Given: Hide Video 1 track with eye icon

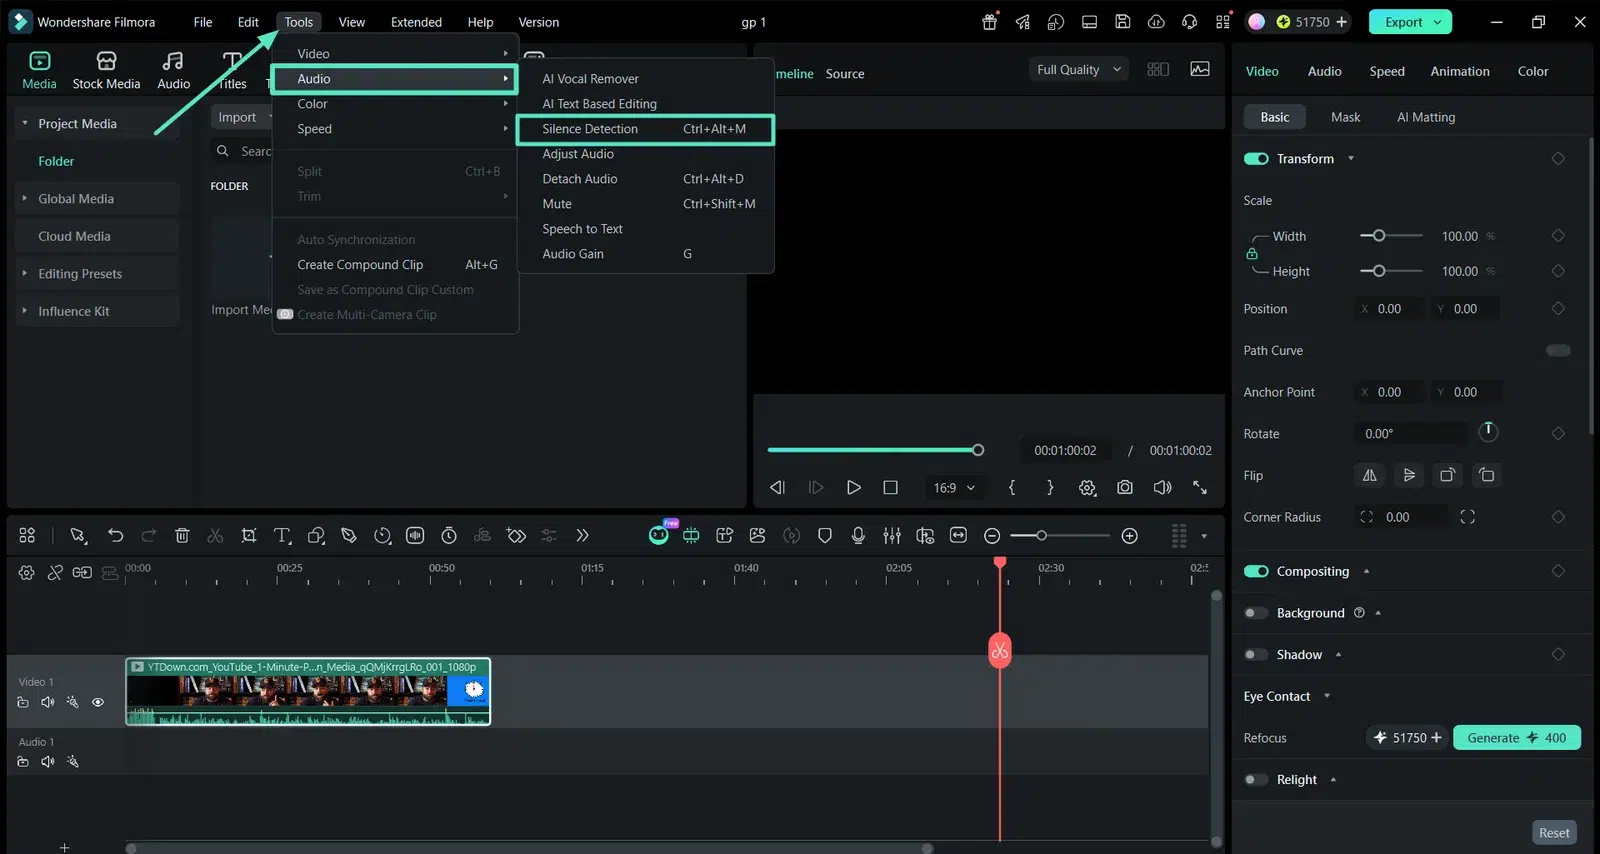Looking at the screenshot, I should coord(98,702).
